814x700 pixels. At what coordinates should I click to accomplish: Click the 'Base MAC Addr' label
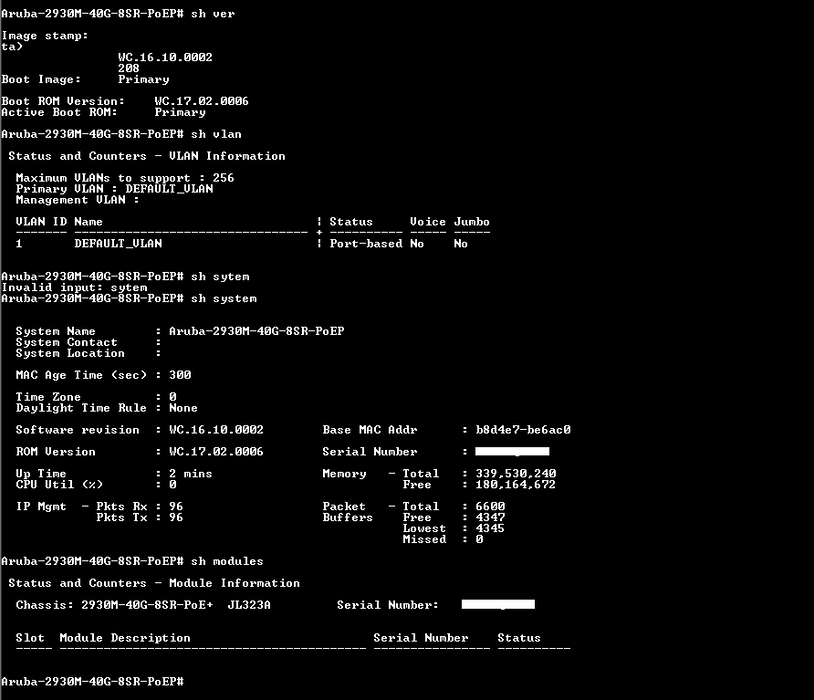[370, 430]
